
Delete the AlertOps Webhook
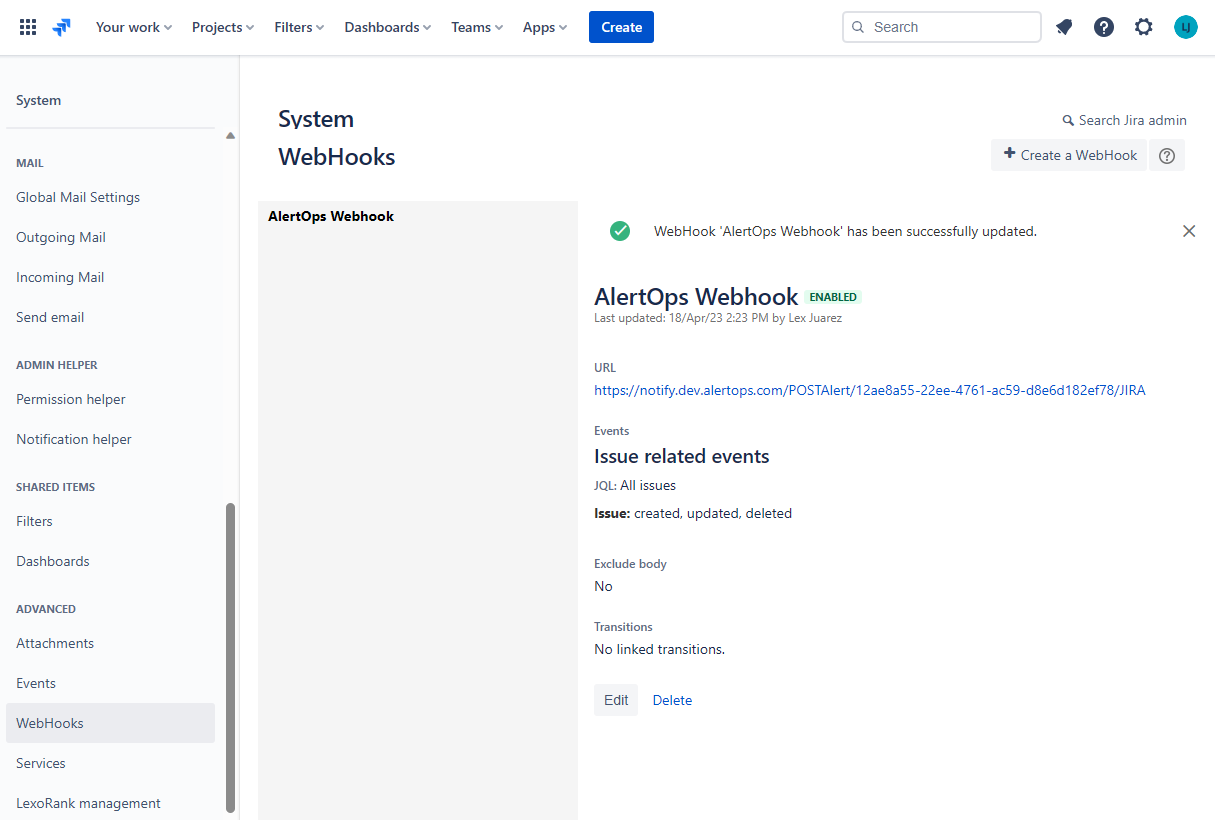coord(672,700)
